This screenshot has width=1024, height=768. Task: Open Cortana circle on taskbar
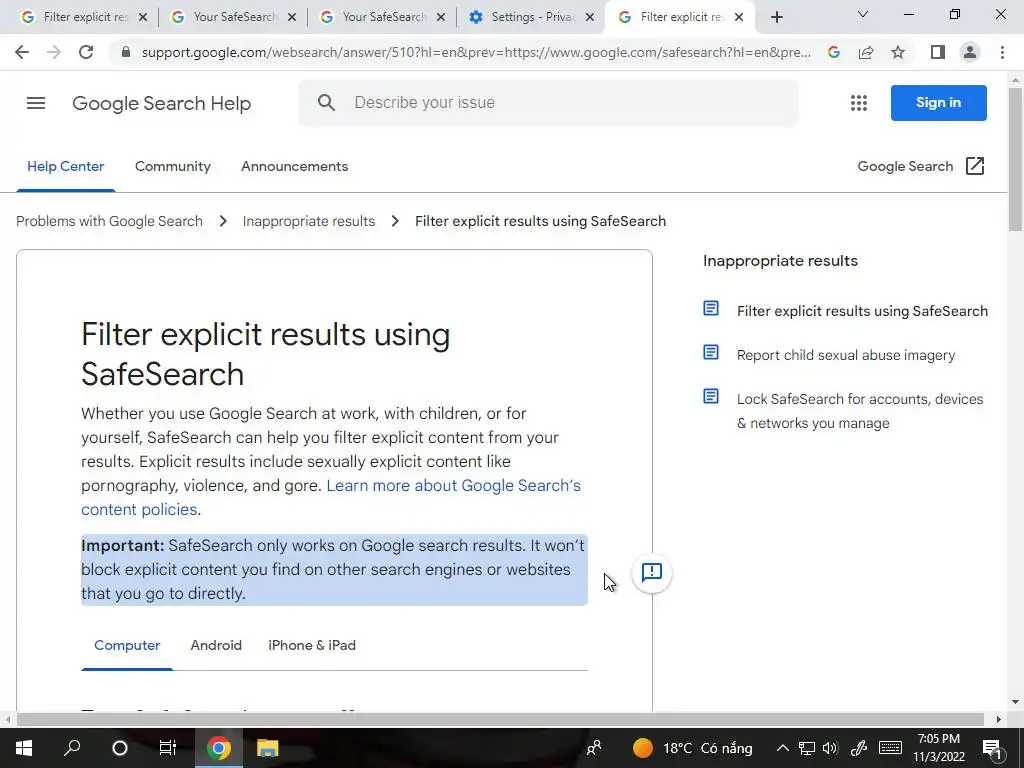pos(120,748)
